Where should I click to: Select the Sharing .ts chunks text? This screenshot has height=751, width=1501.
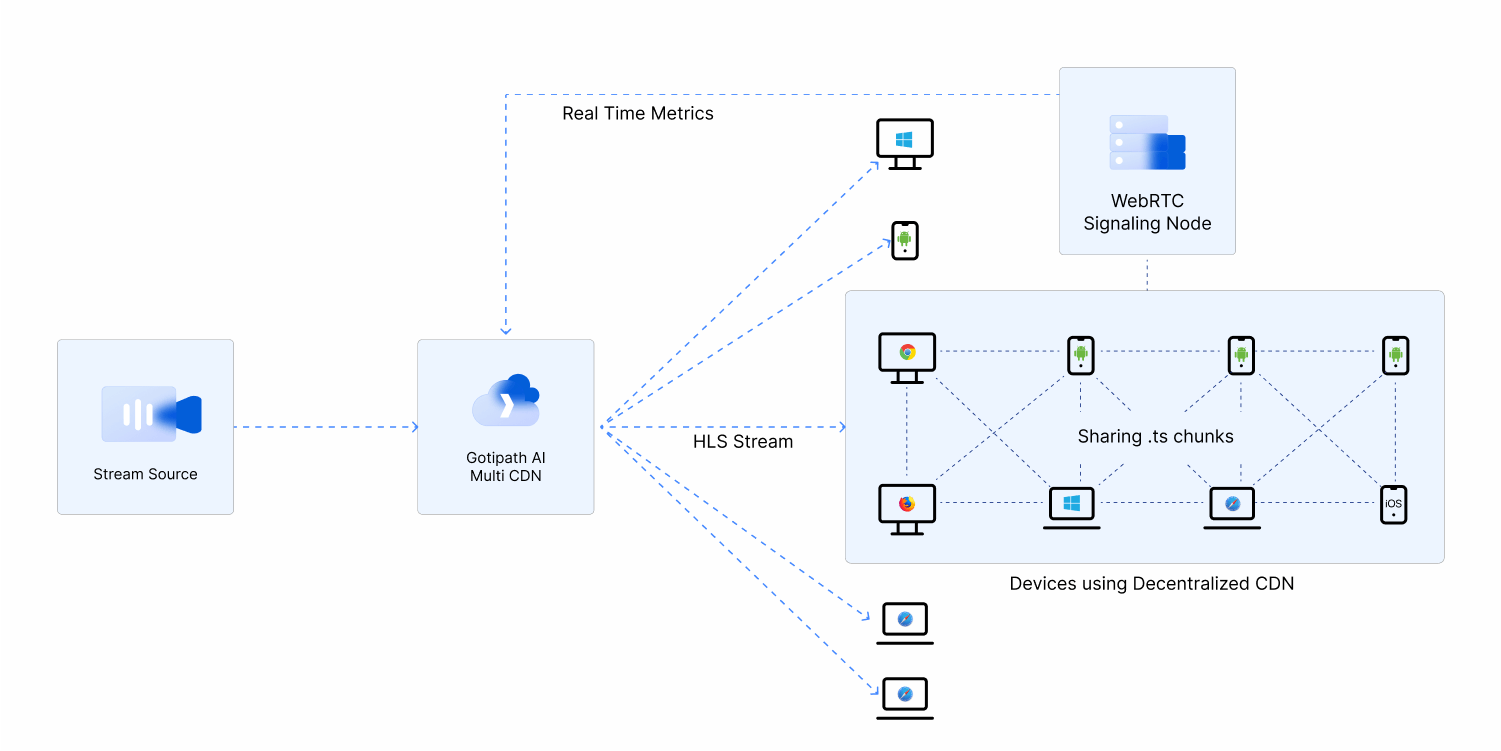(x=1155, y=436)
